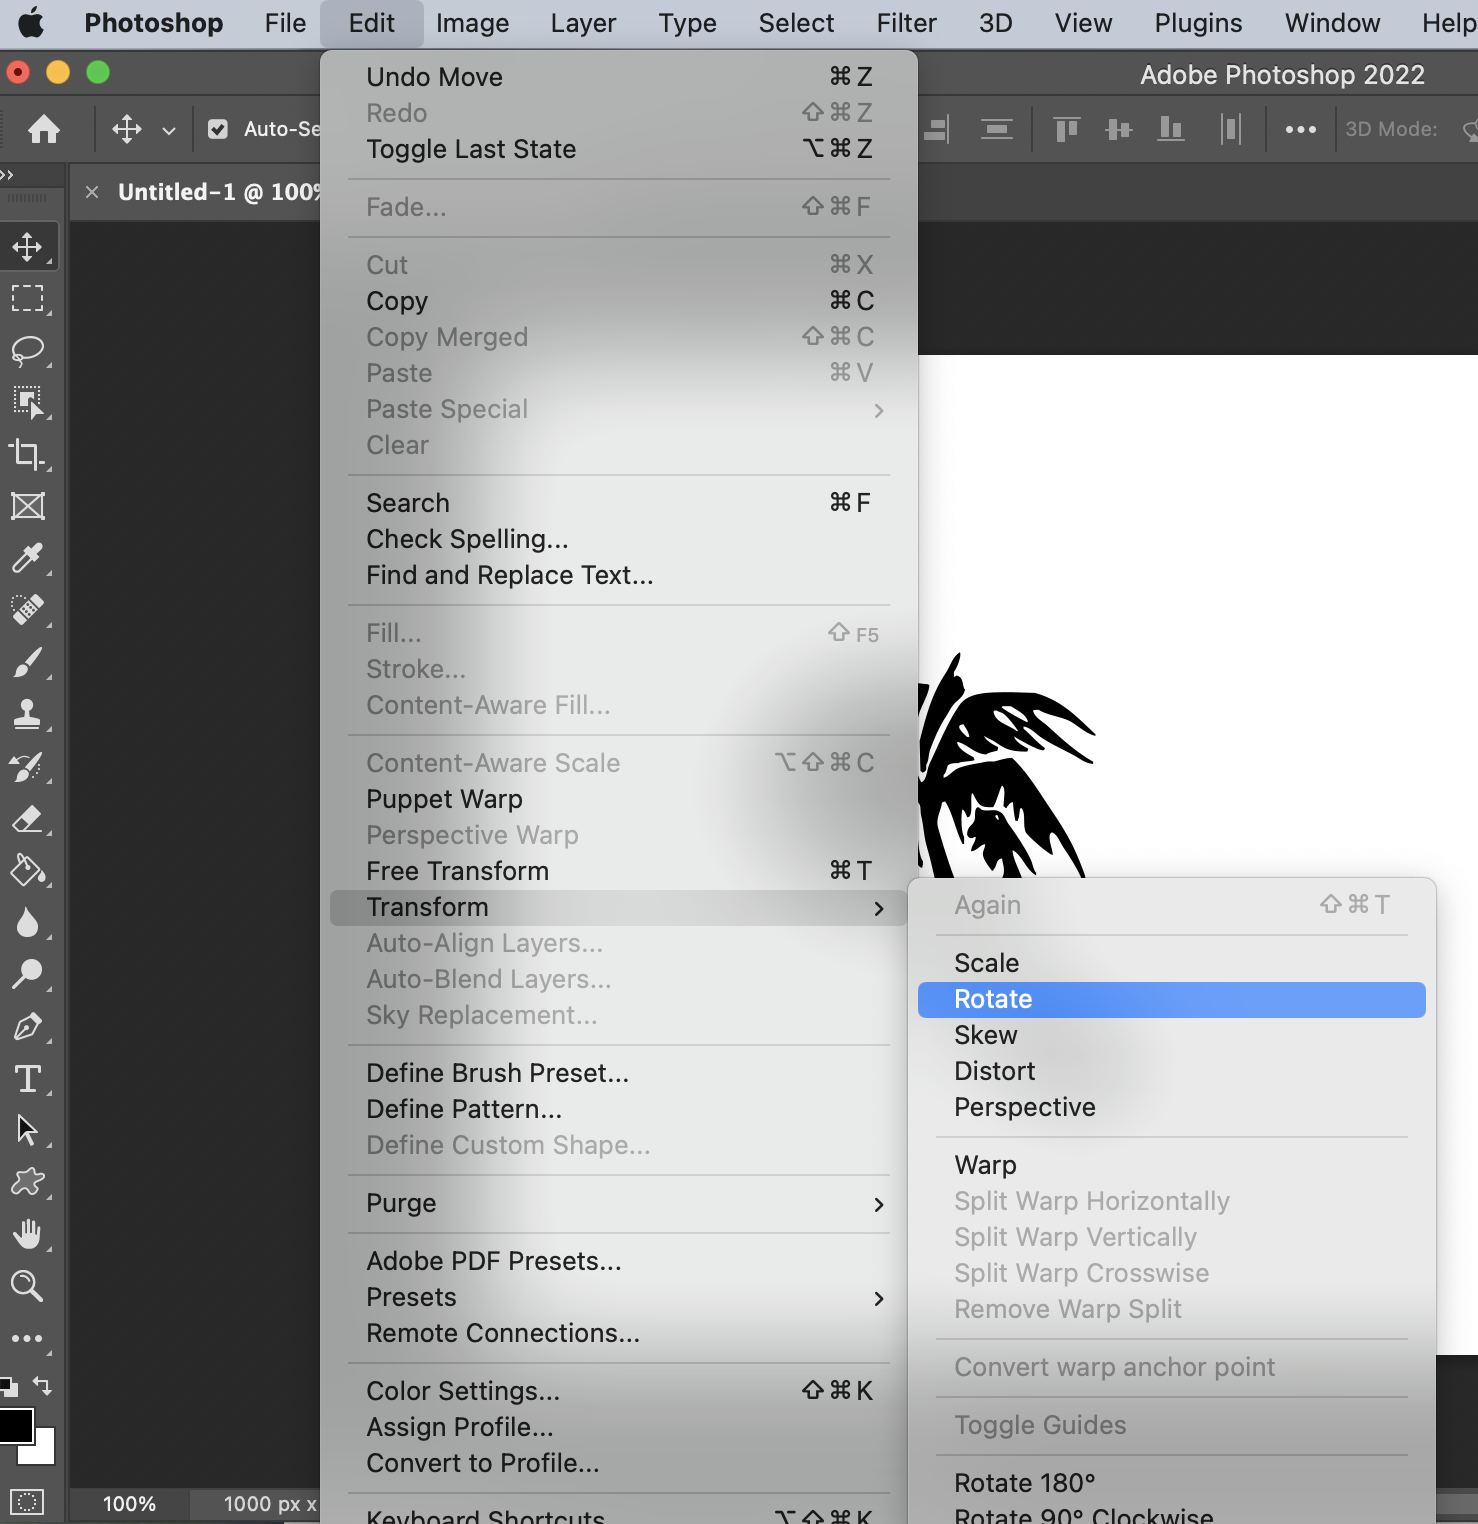Select the Eyedropper tool
Screen dimensions: 1478x1524
click(x=28, y=558)
